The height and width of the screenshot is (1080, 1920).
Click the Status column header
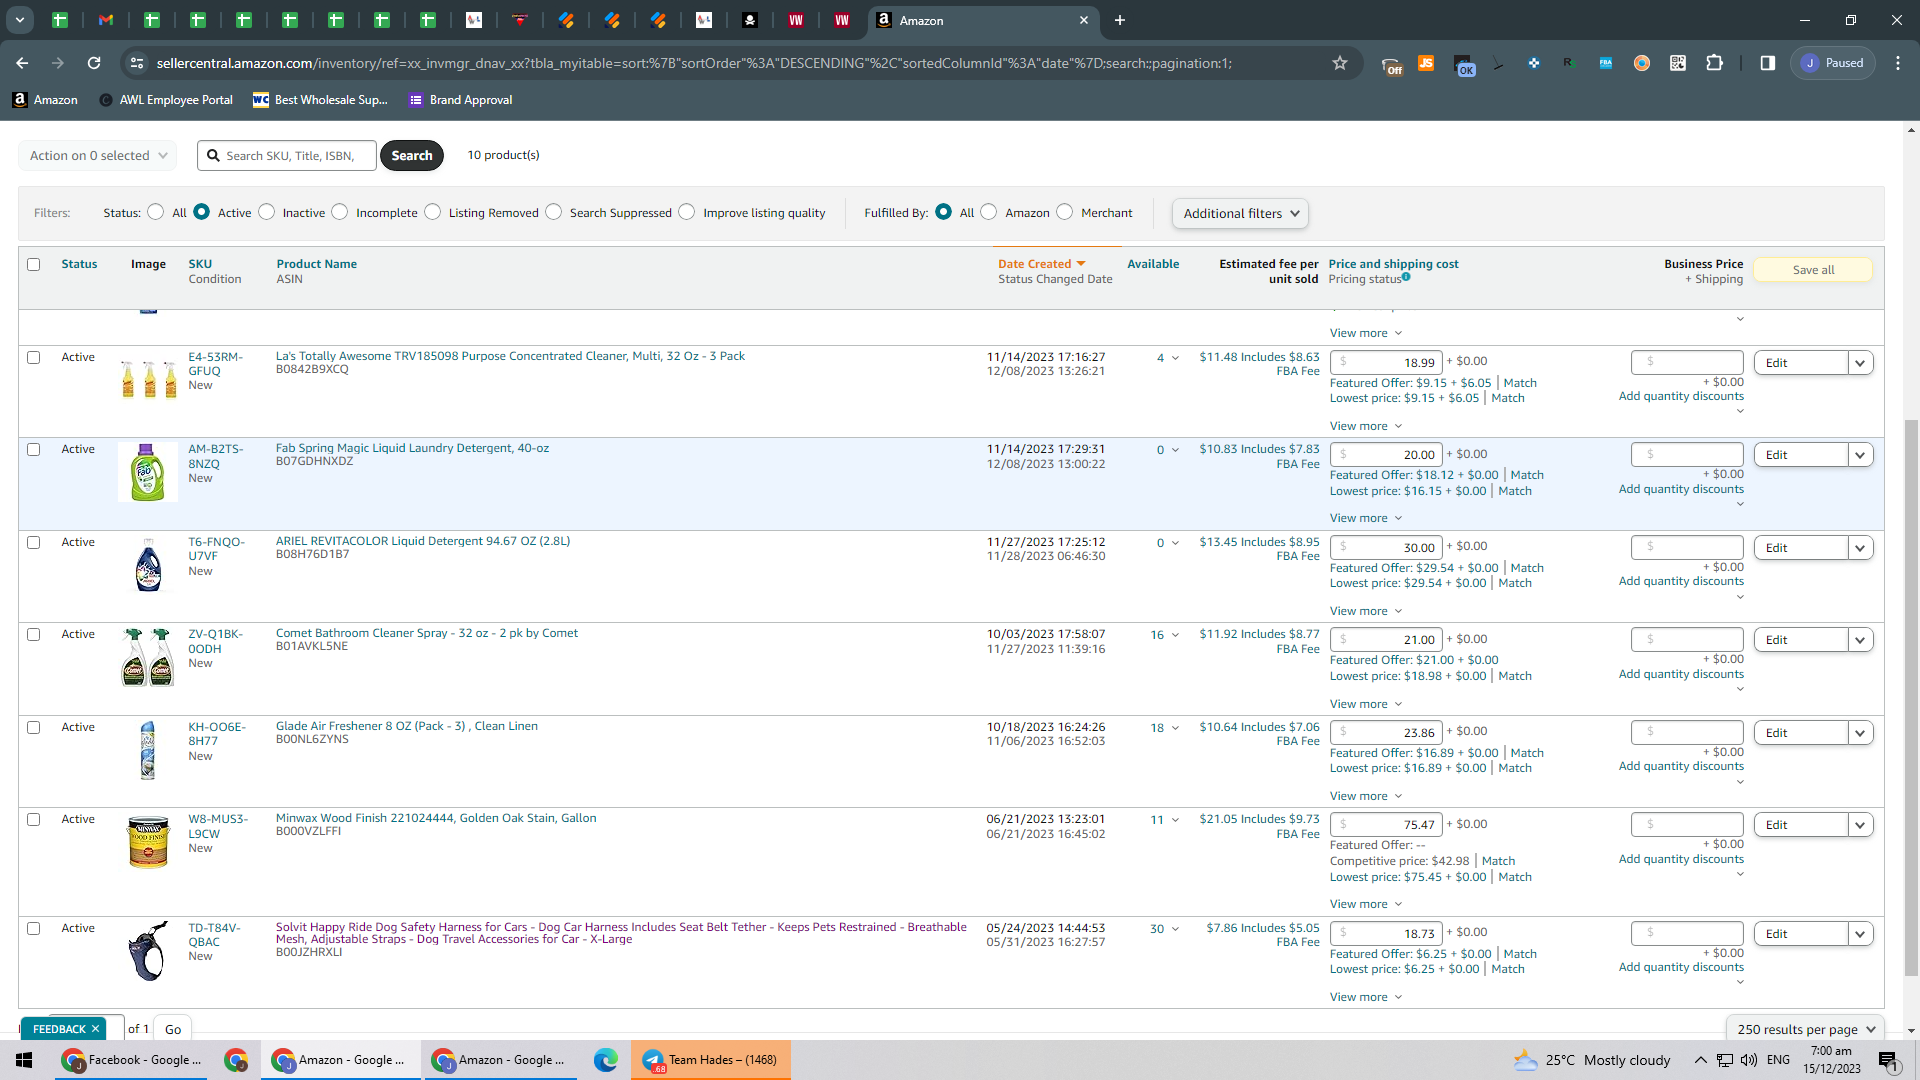79,264
